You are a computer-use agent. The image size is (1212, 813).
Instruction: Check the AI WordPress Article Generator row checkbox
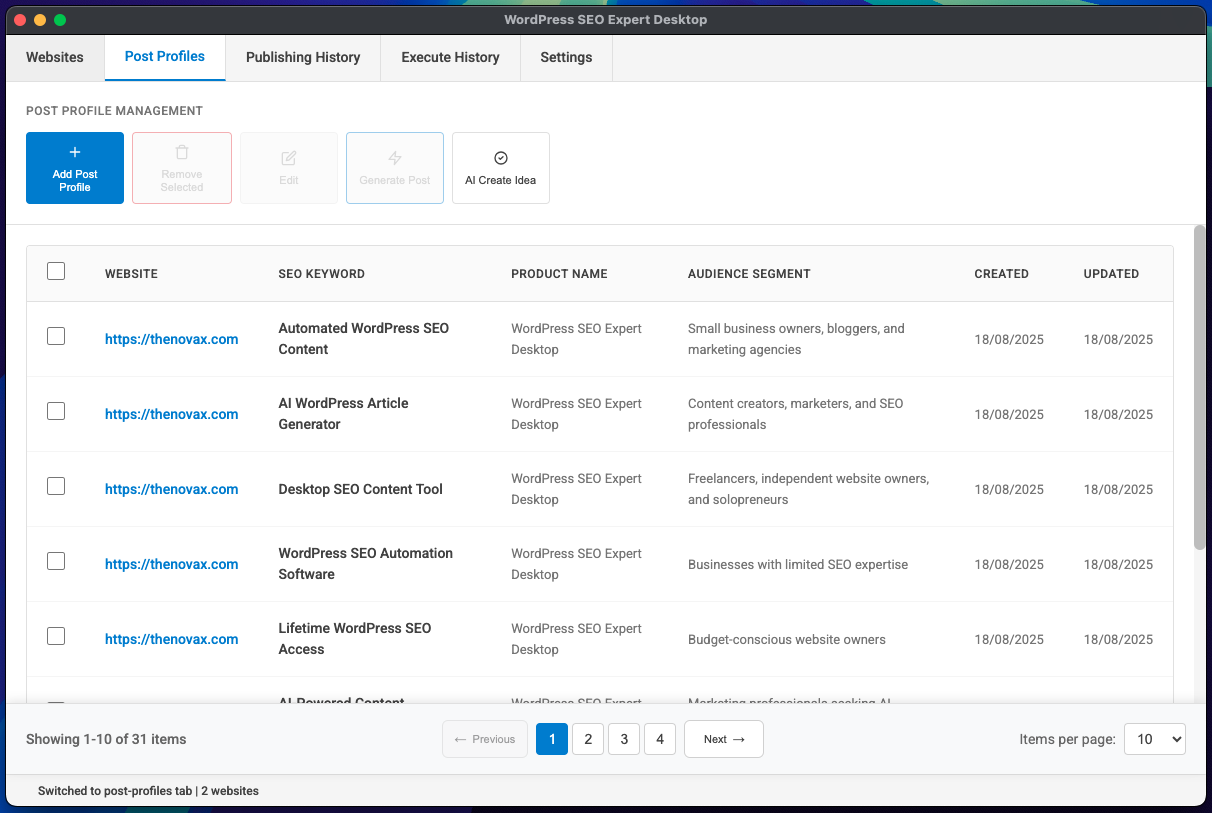tap(56, 411)
